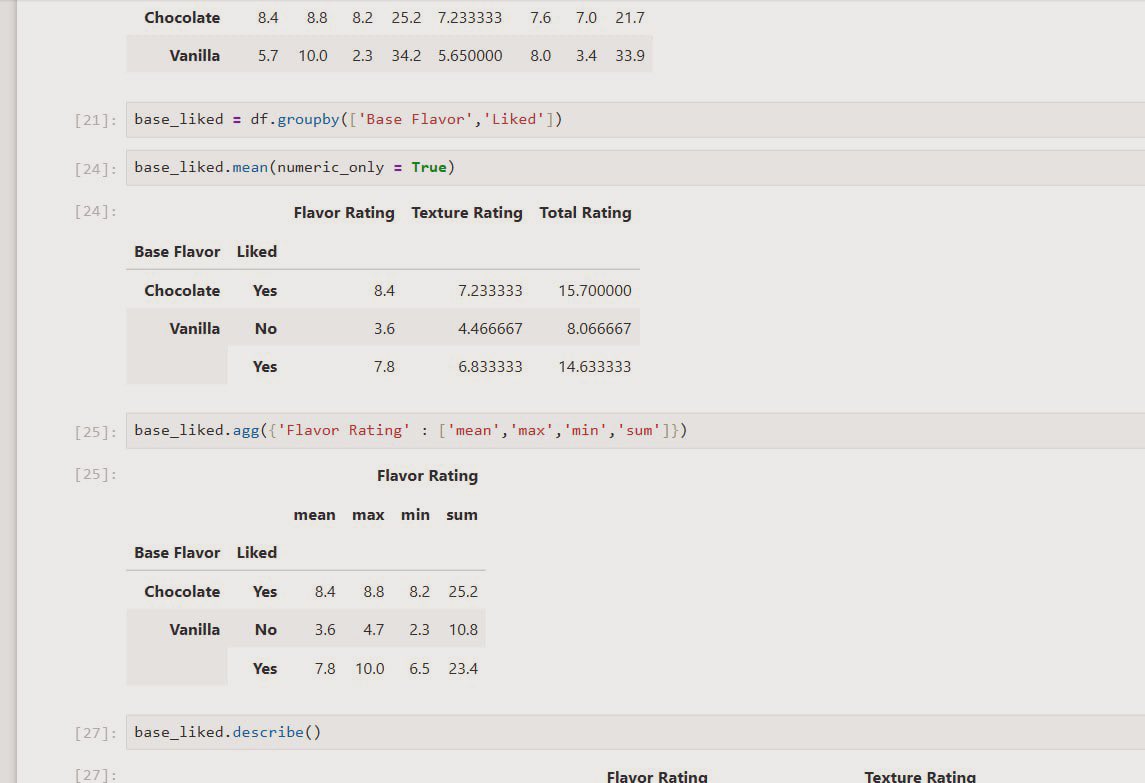Click 'Flavor Rating' header above the agg table
The height and width of the screenshot is (783, 1145).
point(427,476)
